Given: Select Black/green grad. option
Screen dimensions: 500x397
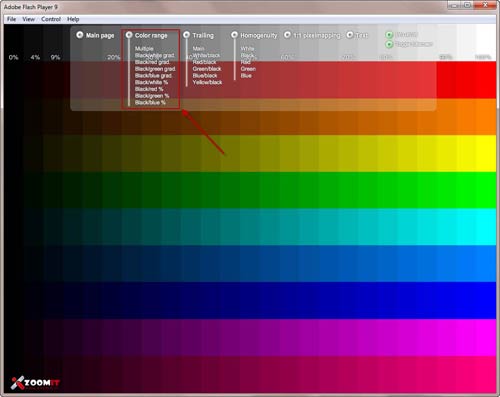Looking at the screenshot, I should coord(155,69).
